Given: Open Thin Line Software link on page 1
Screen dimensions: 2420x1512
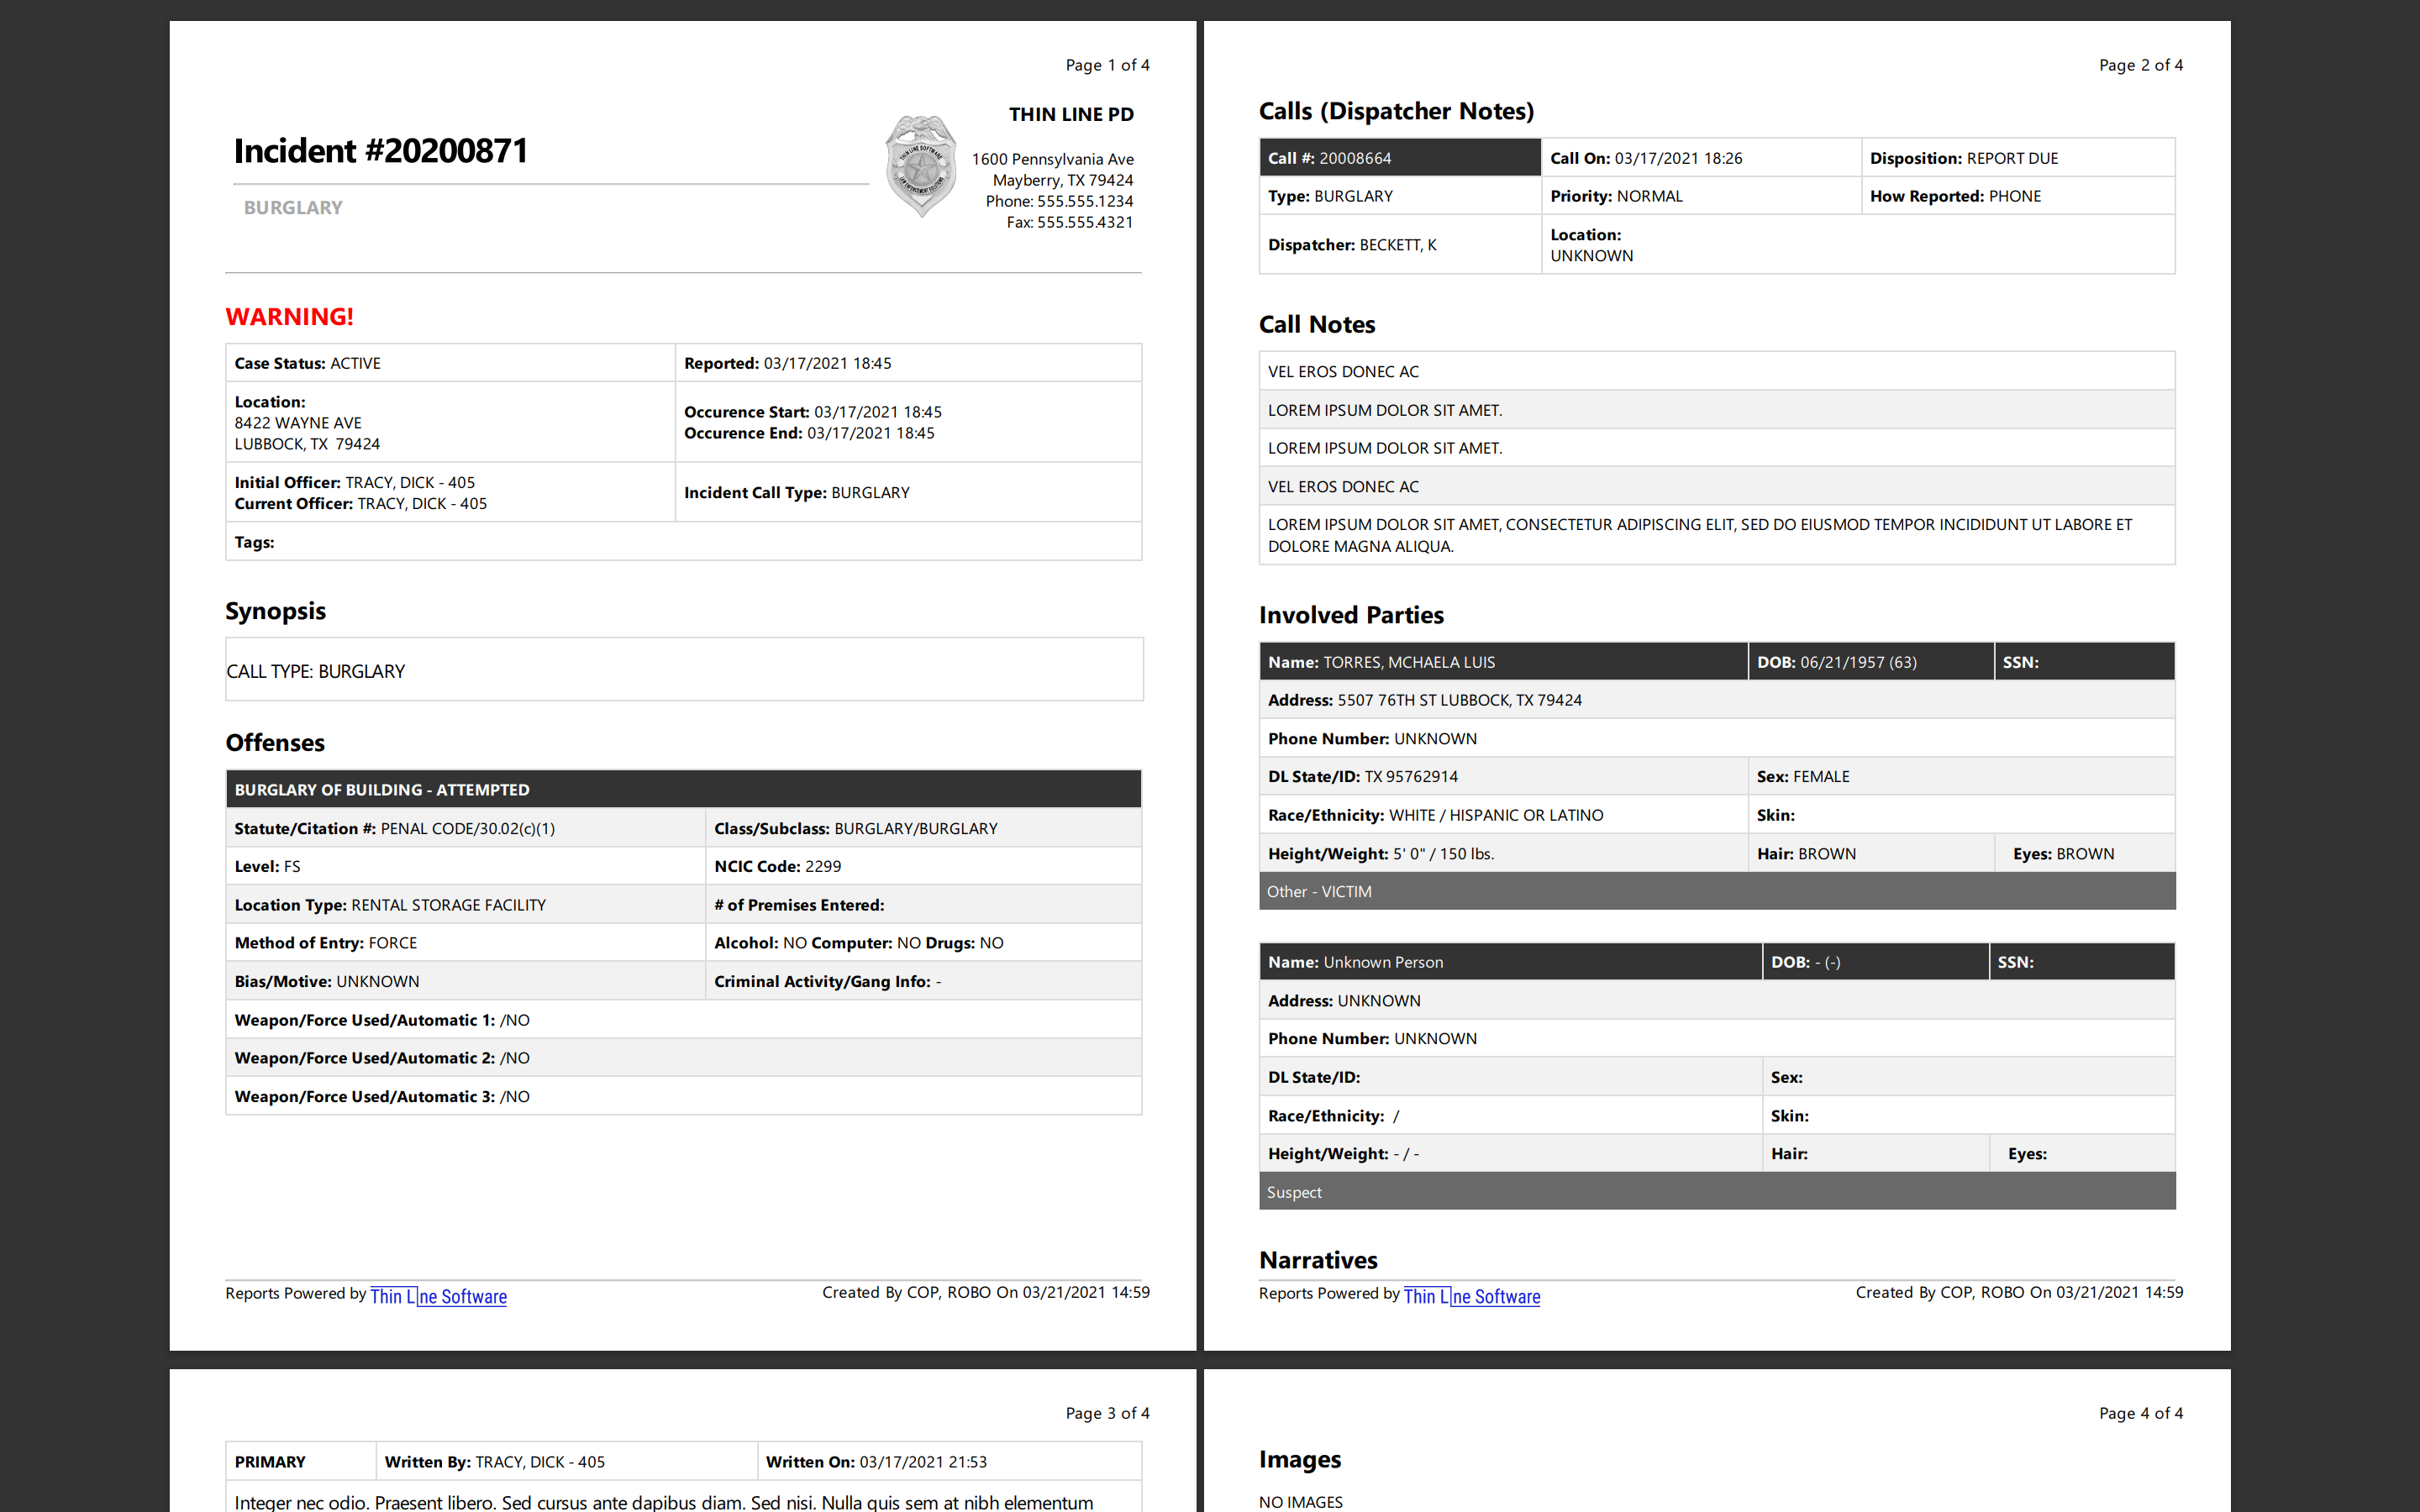Looking at the screenshot, I should tap(438, 1296).
